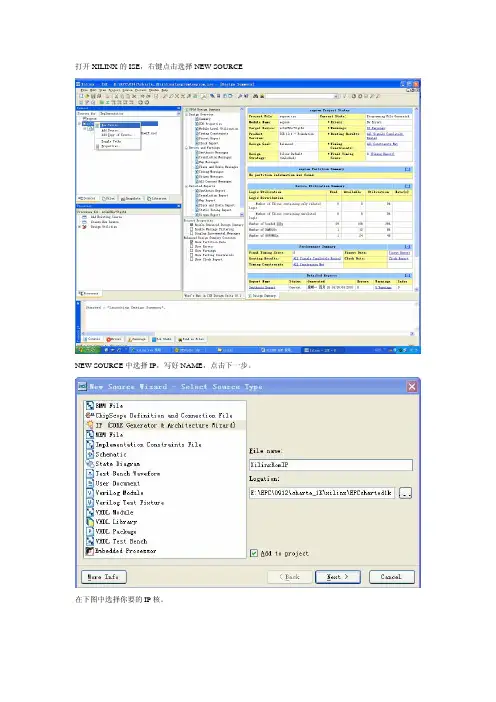Toggle the Add to project checkbox

click(254, 553)
